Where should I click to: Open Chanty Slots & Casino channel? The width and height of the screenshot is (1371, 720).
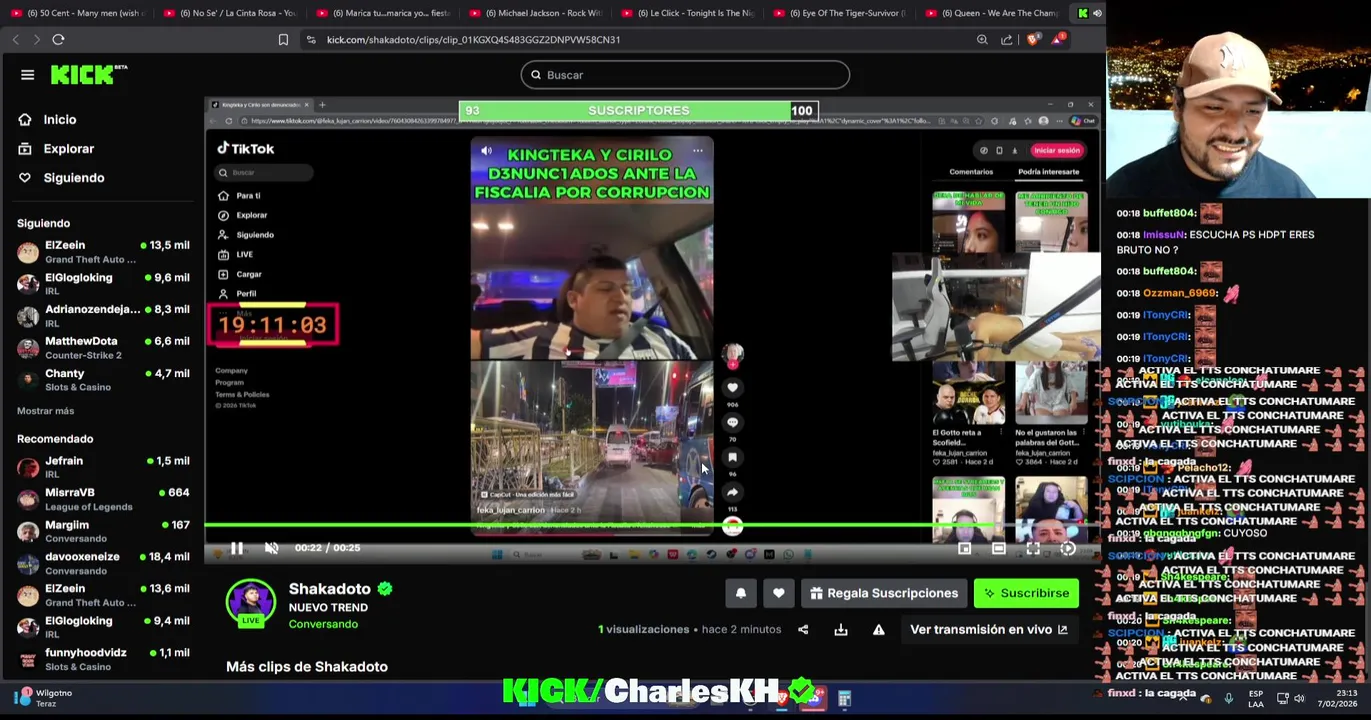103,380
